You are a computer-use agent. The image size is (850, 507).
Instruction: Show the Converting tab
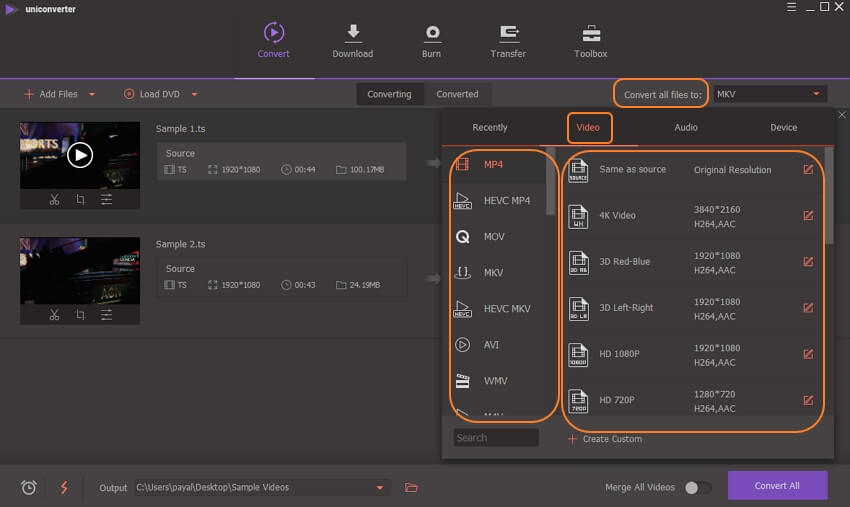click(389, 94)
